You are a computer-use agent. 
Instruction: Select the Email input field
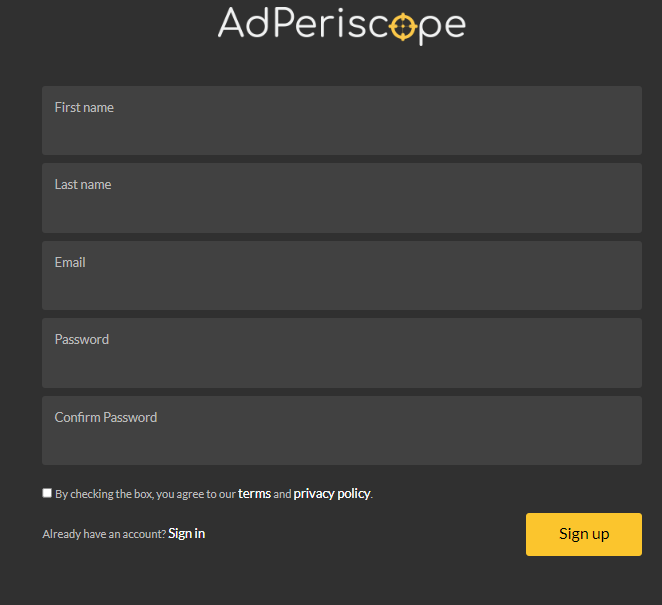click(342, 275)
